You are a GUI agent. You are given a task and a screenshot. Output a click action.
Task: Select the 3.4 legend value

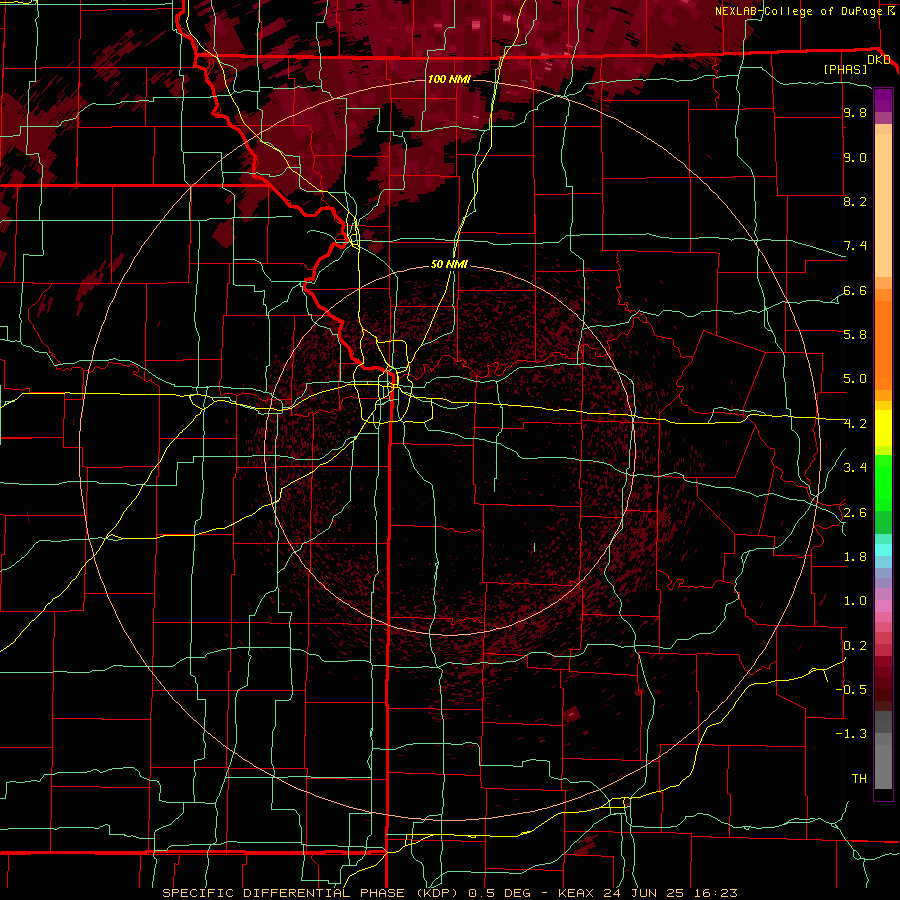pos(855,468)
